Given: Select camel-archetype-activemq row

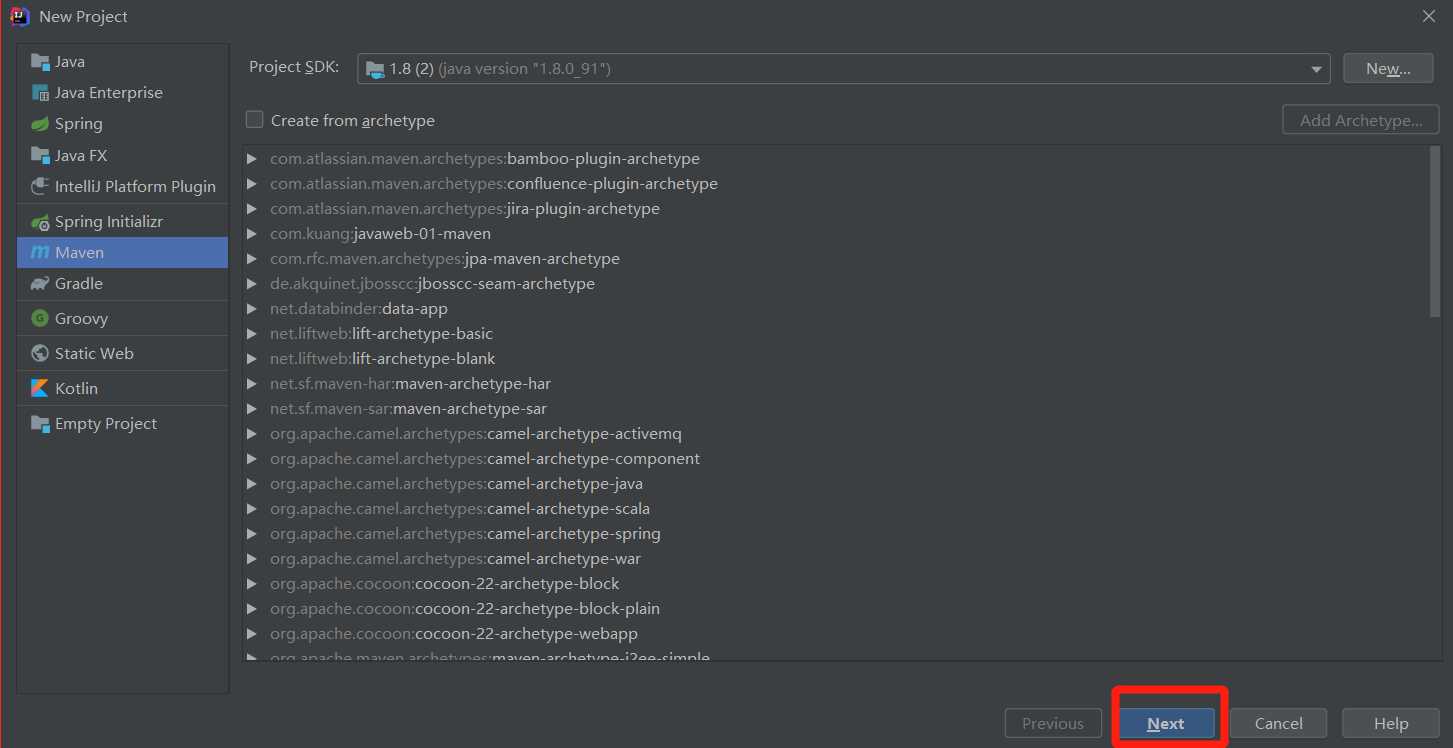Looking at the screenshot, I should tap(836, 434).
